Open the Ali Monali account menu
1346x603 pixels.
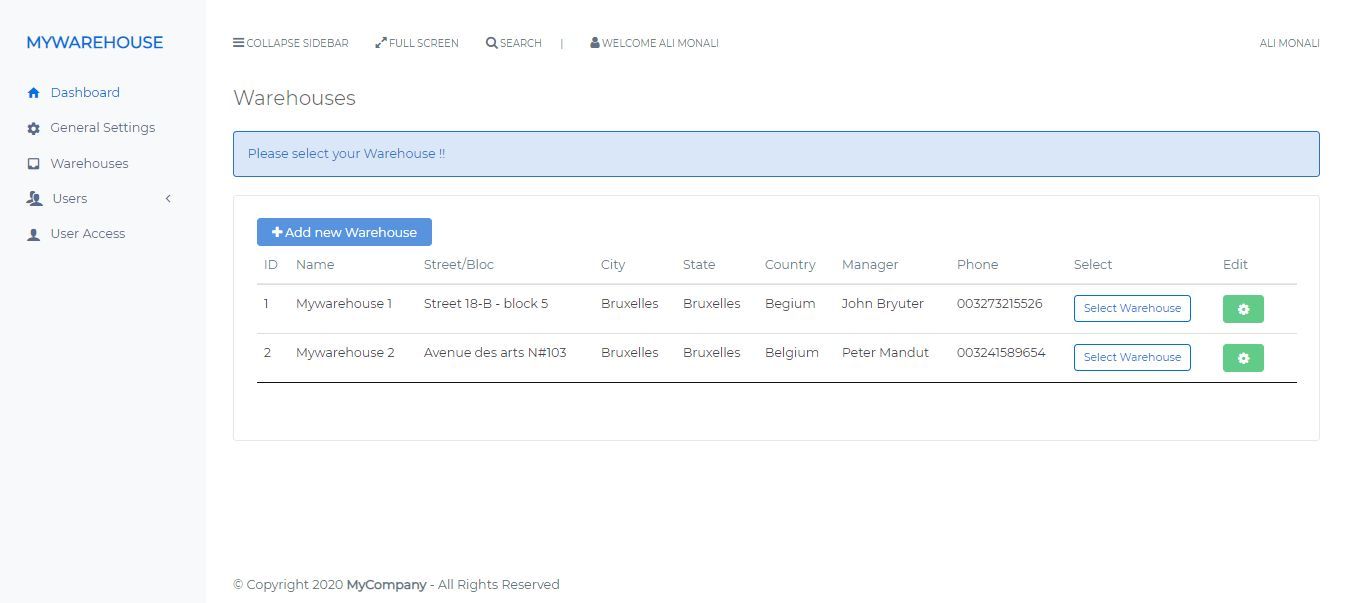click(1289, 43)
